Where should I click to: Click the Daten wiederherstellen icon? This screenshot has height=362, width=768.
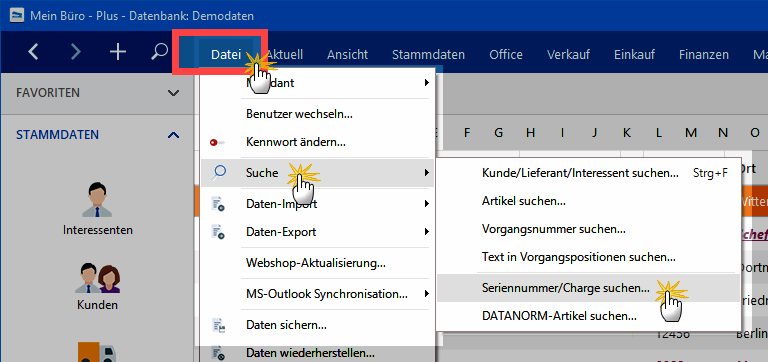point(217,353)
